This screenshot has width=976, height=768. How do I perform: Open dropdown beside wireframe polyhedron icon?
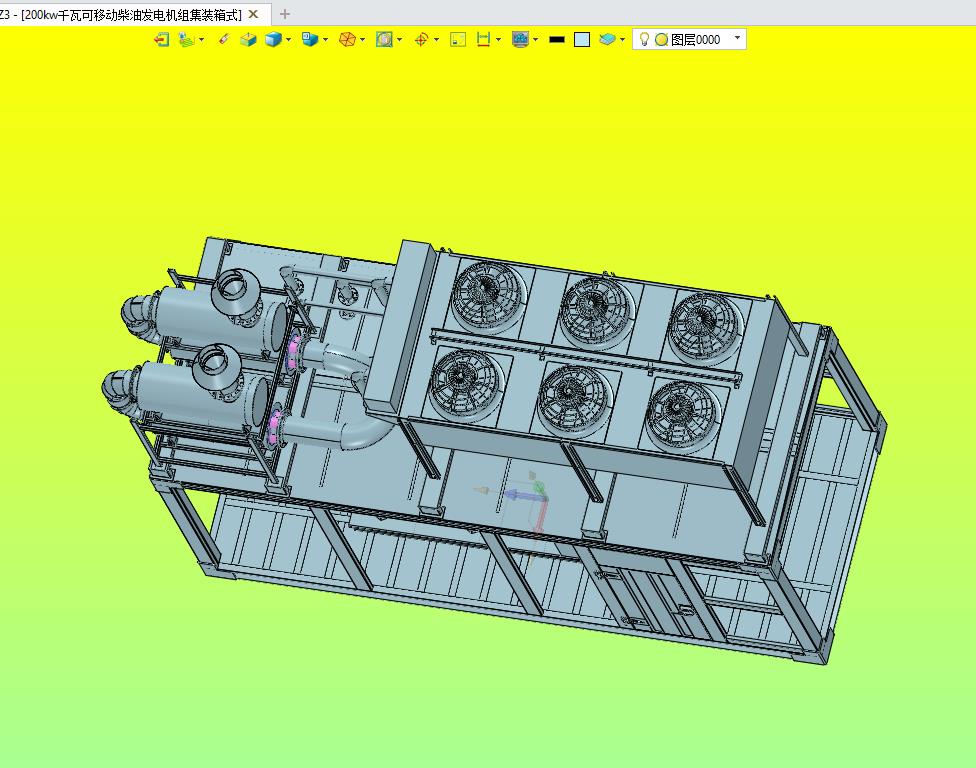tap(362, 40)
